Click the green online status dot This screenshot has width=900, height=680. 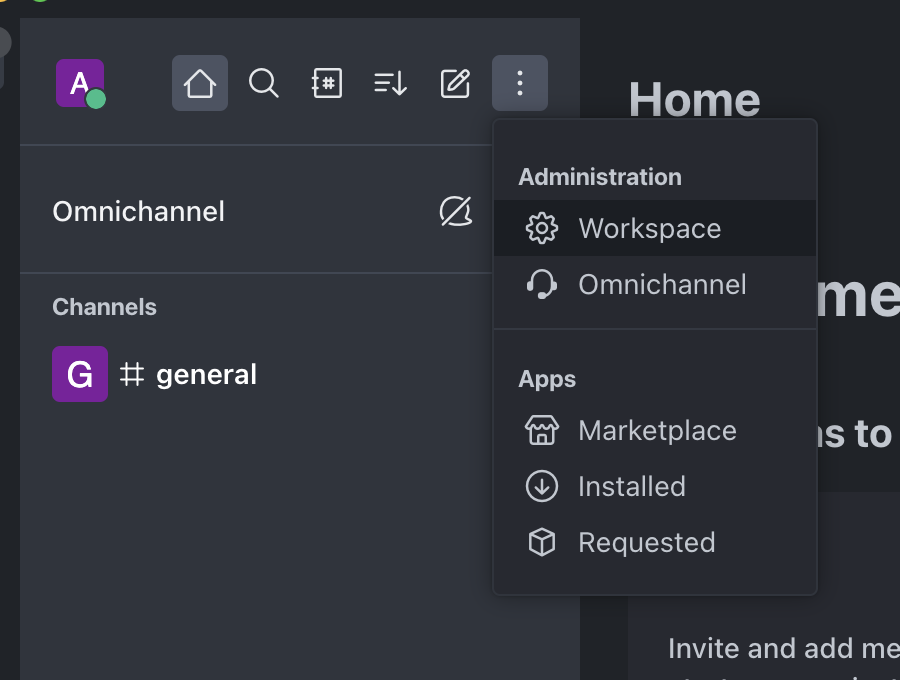click(x=96, y=99)
